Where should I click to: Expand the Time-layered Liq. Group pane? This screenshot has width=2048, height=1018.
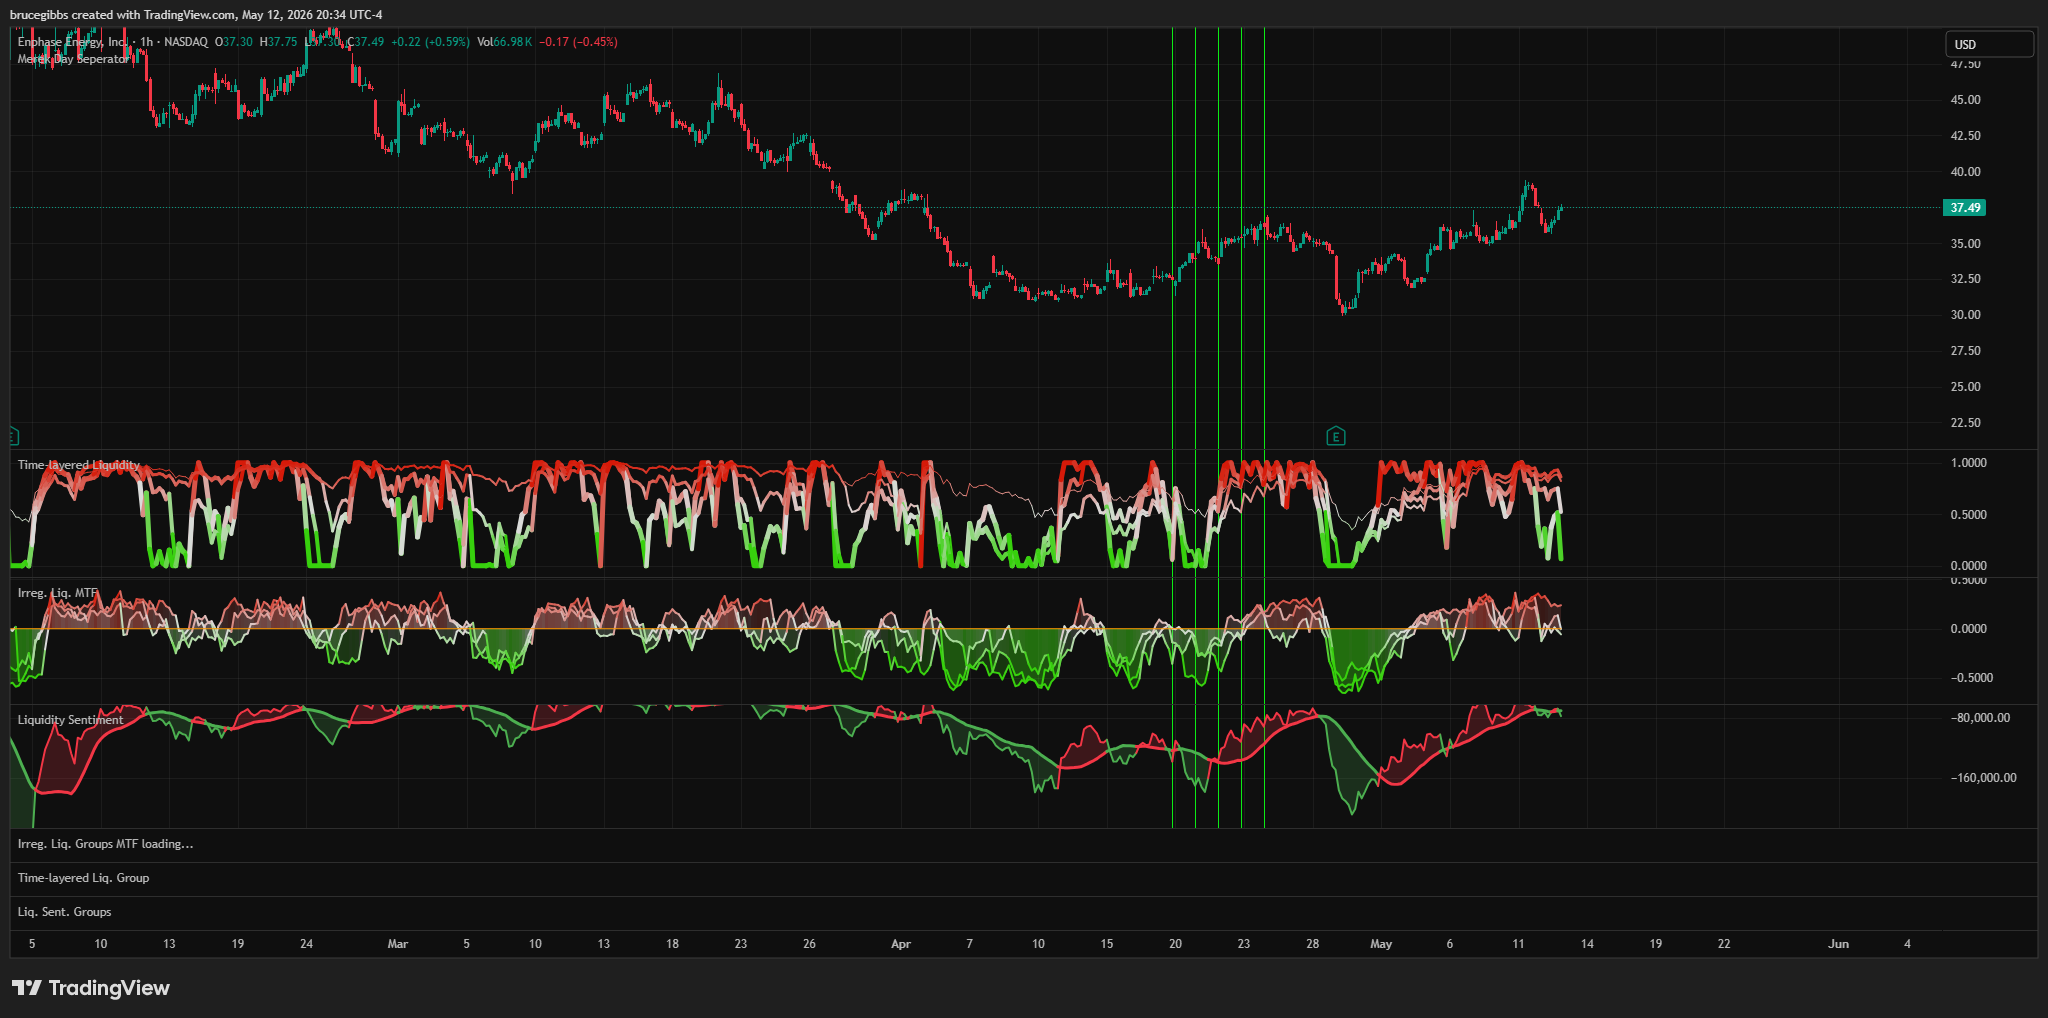tap(84, 878)
